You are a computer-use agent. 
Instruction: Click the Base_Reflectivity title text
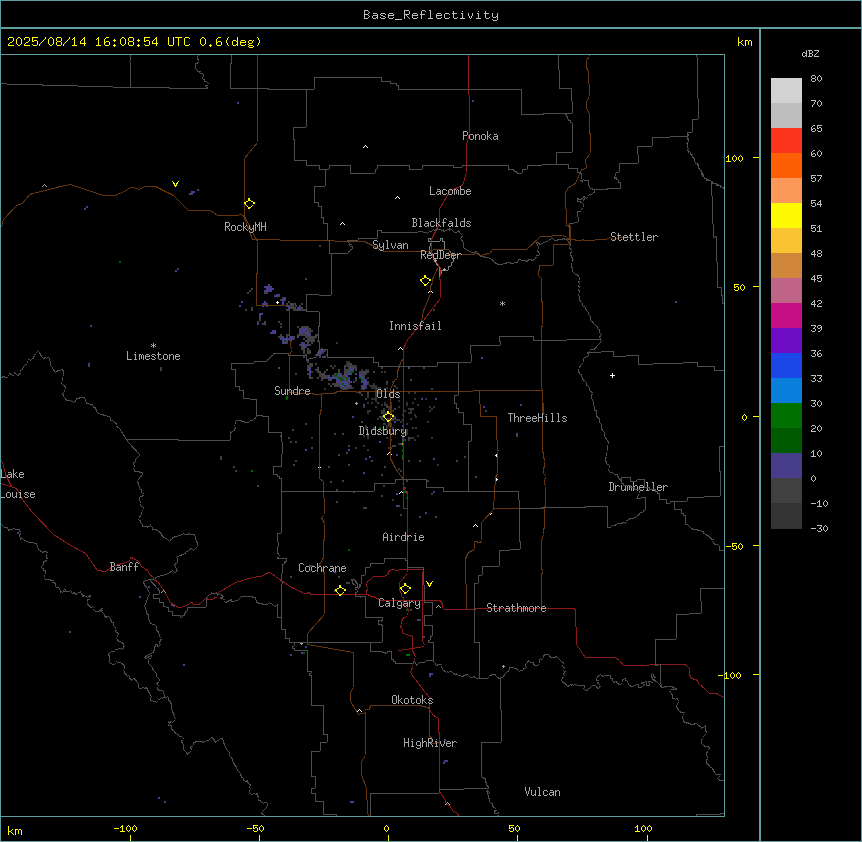point(431,15)
